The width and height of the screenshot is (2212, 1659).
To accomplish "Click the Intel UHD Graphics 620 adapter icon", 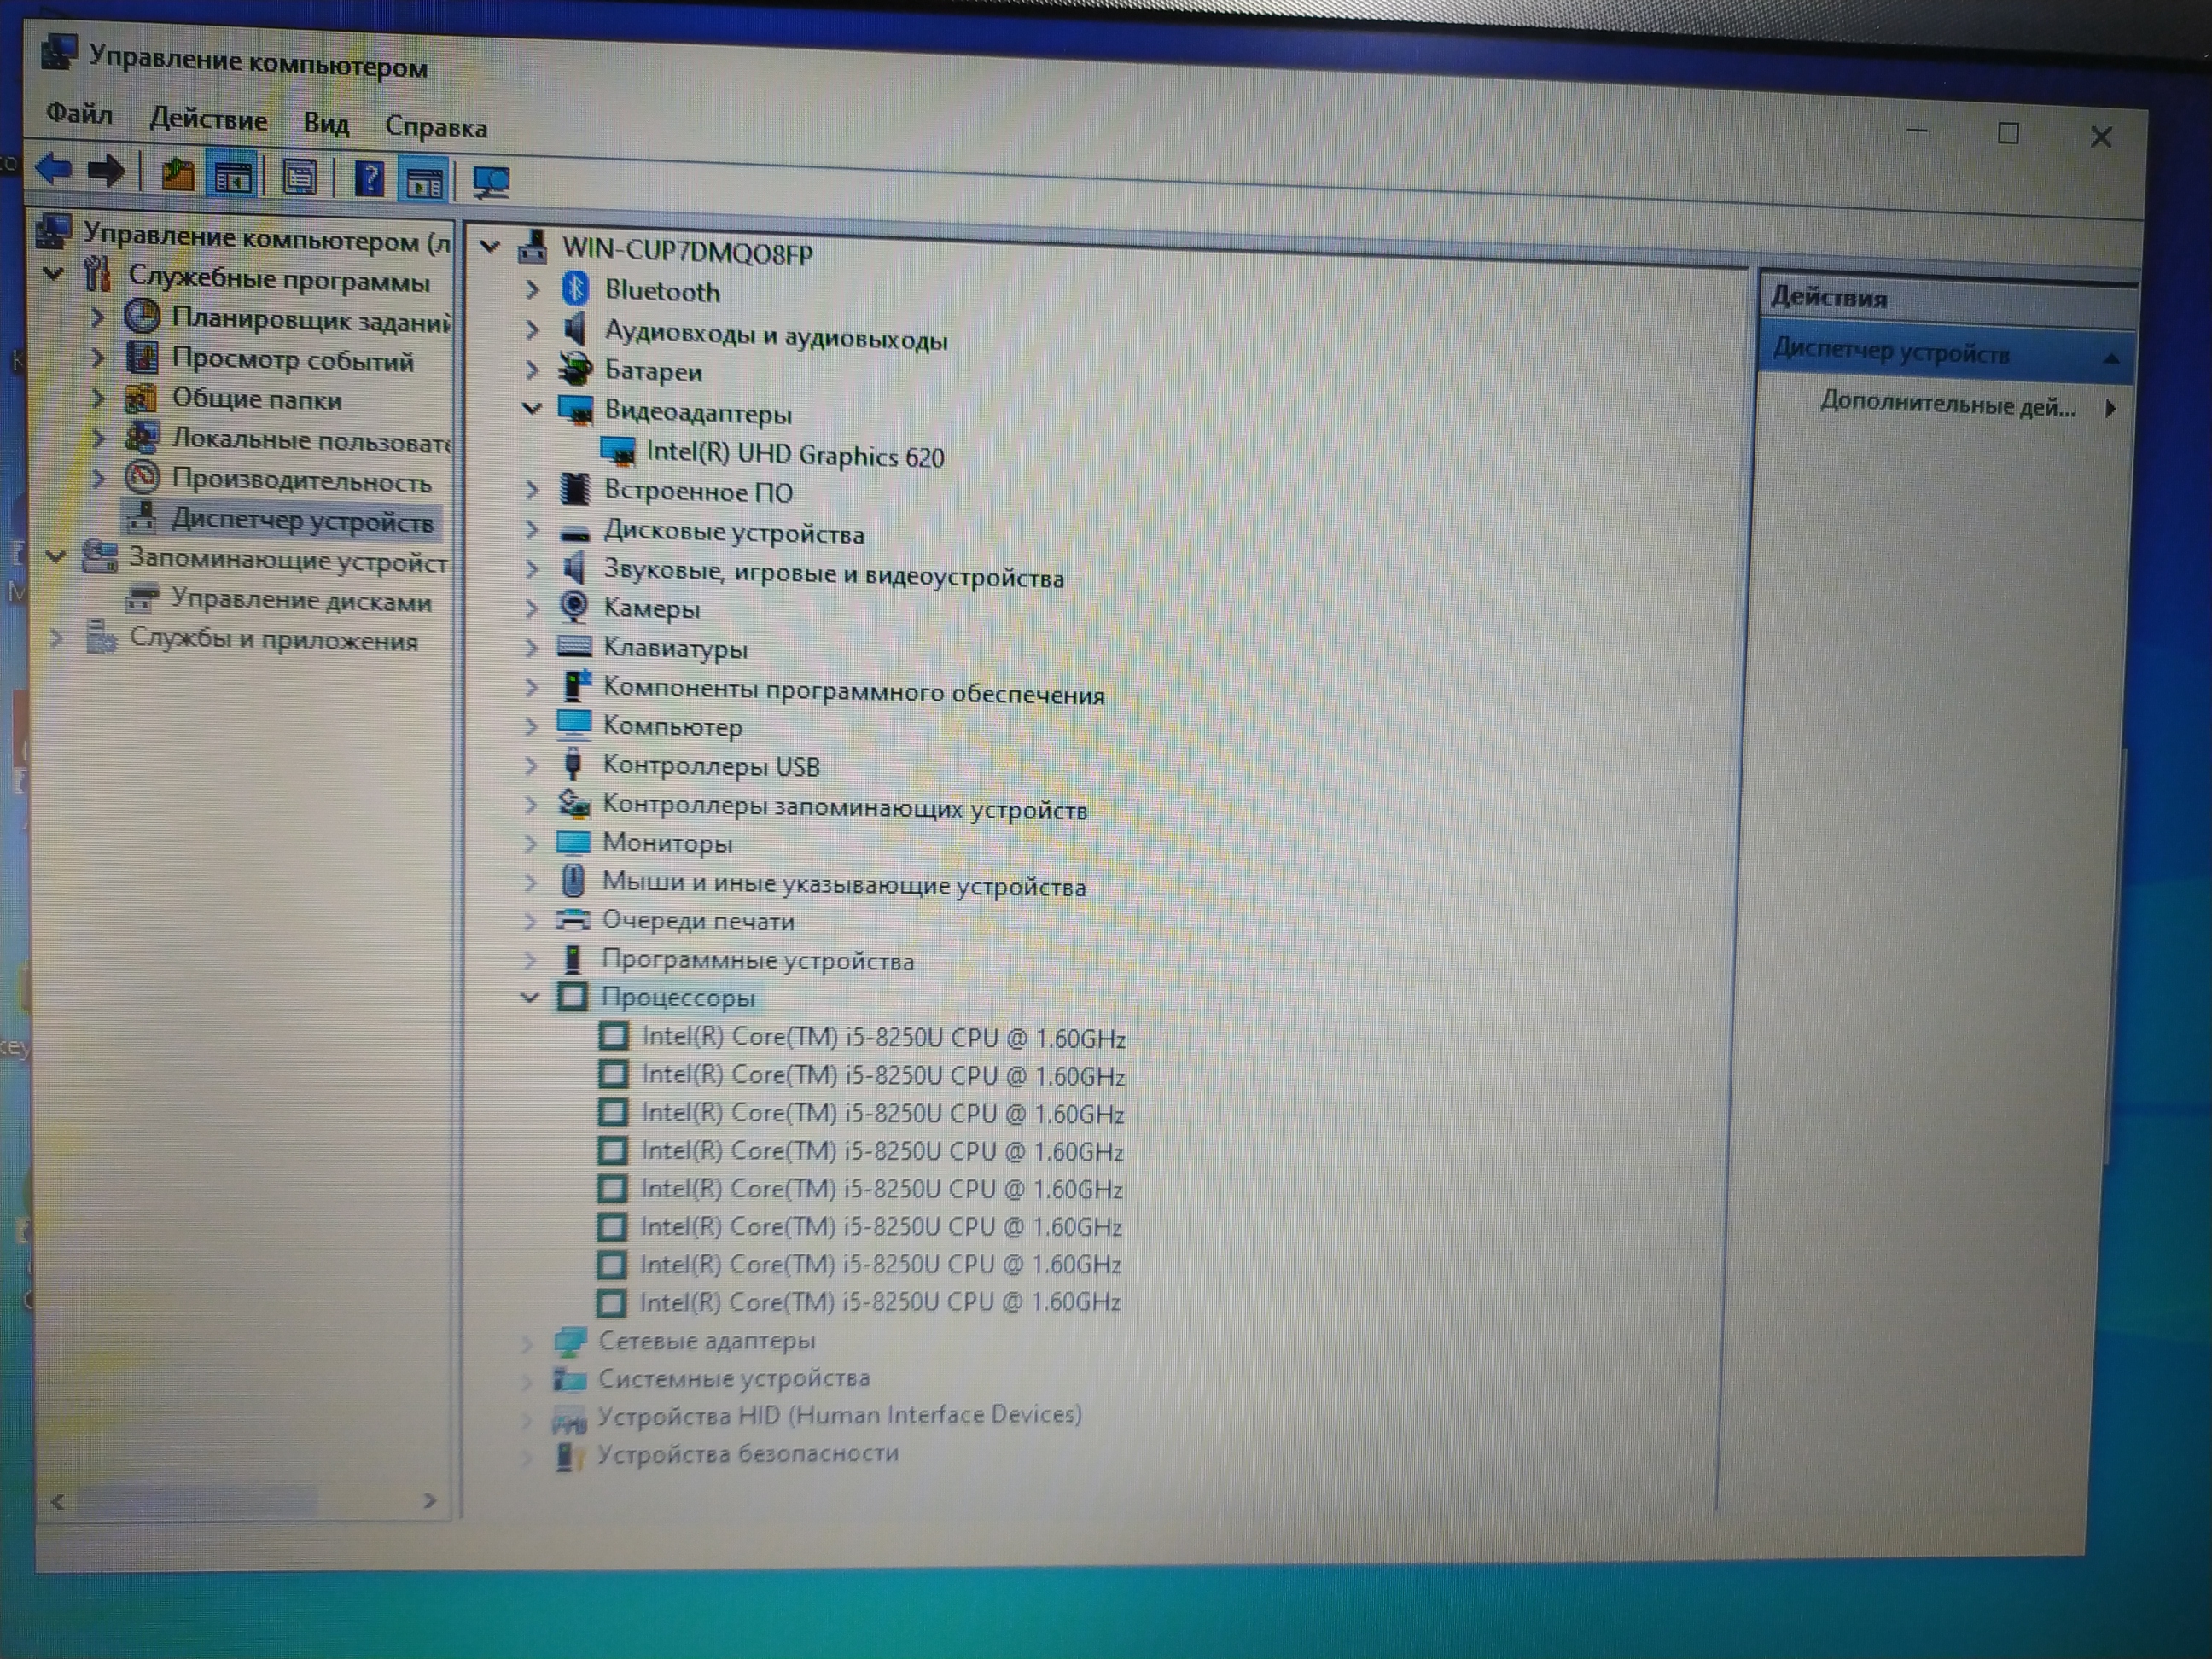I will tap(617, 452).
